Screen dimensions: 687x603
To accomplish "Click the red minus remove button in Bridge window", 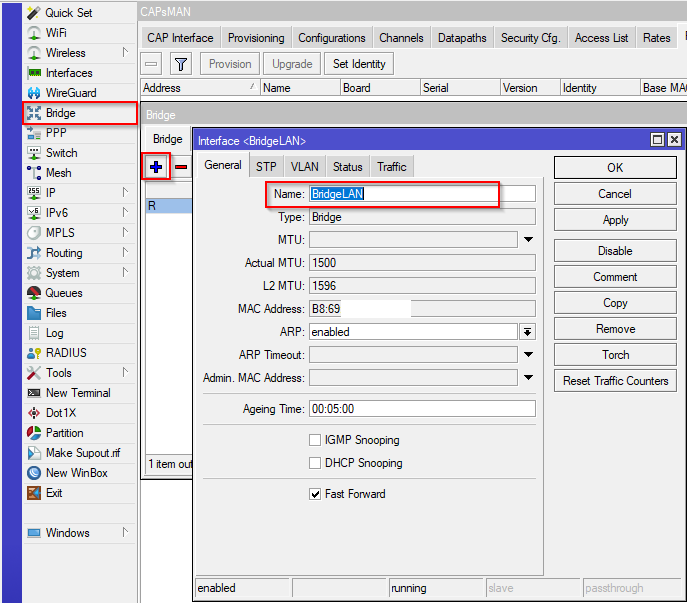I will point(181,167).
